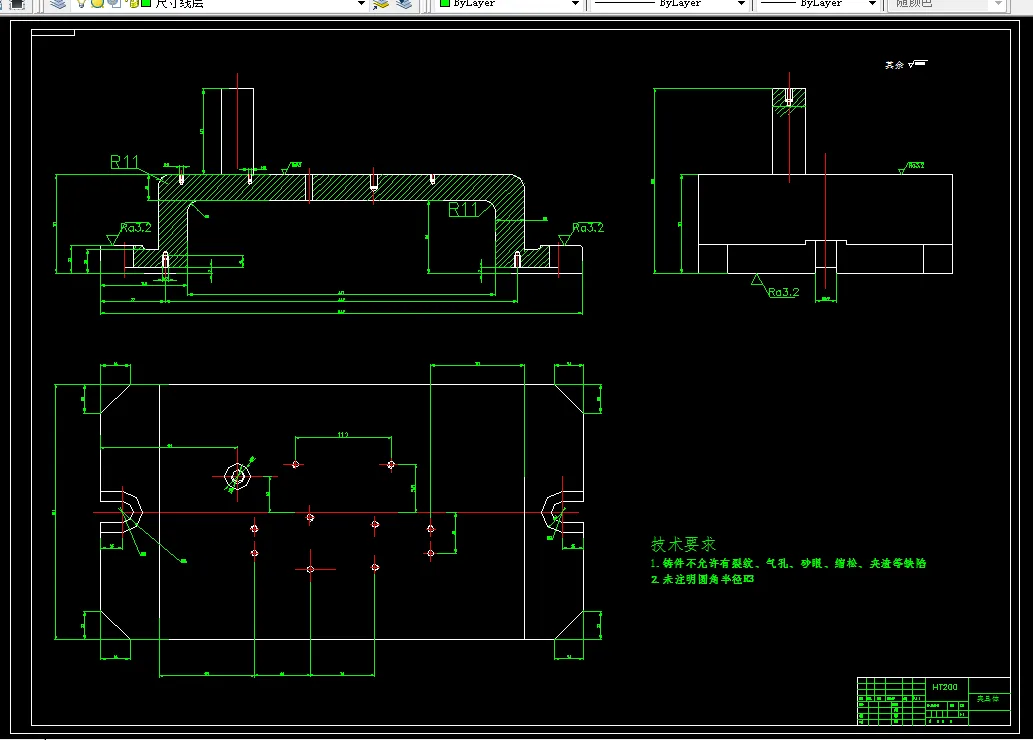Click the green layer color swatch
The height and width of the screenshot is (740, 1033).
coord(146,3)
